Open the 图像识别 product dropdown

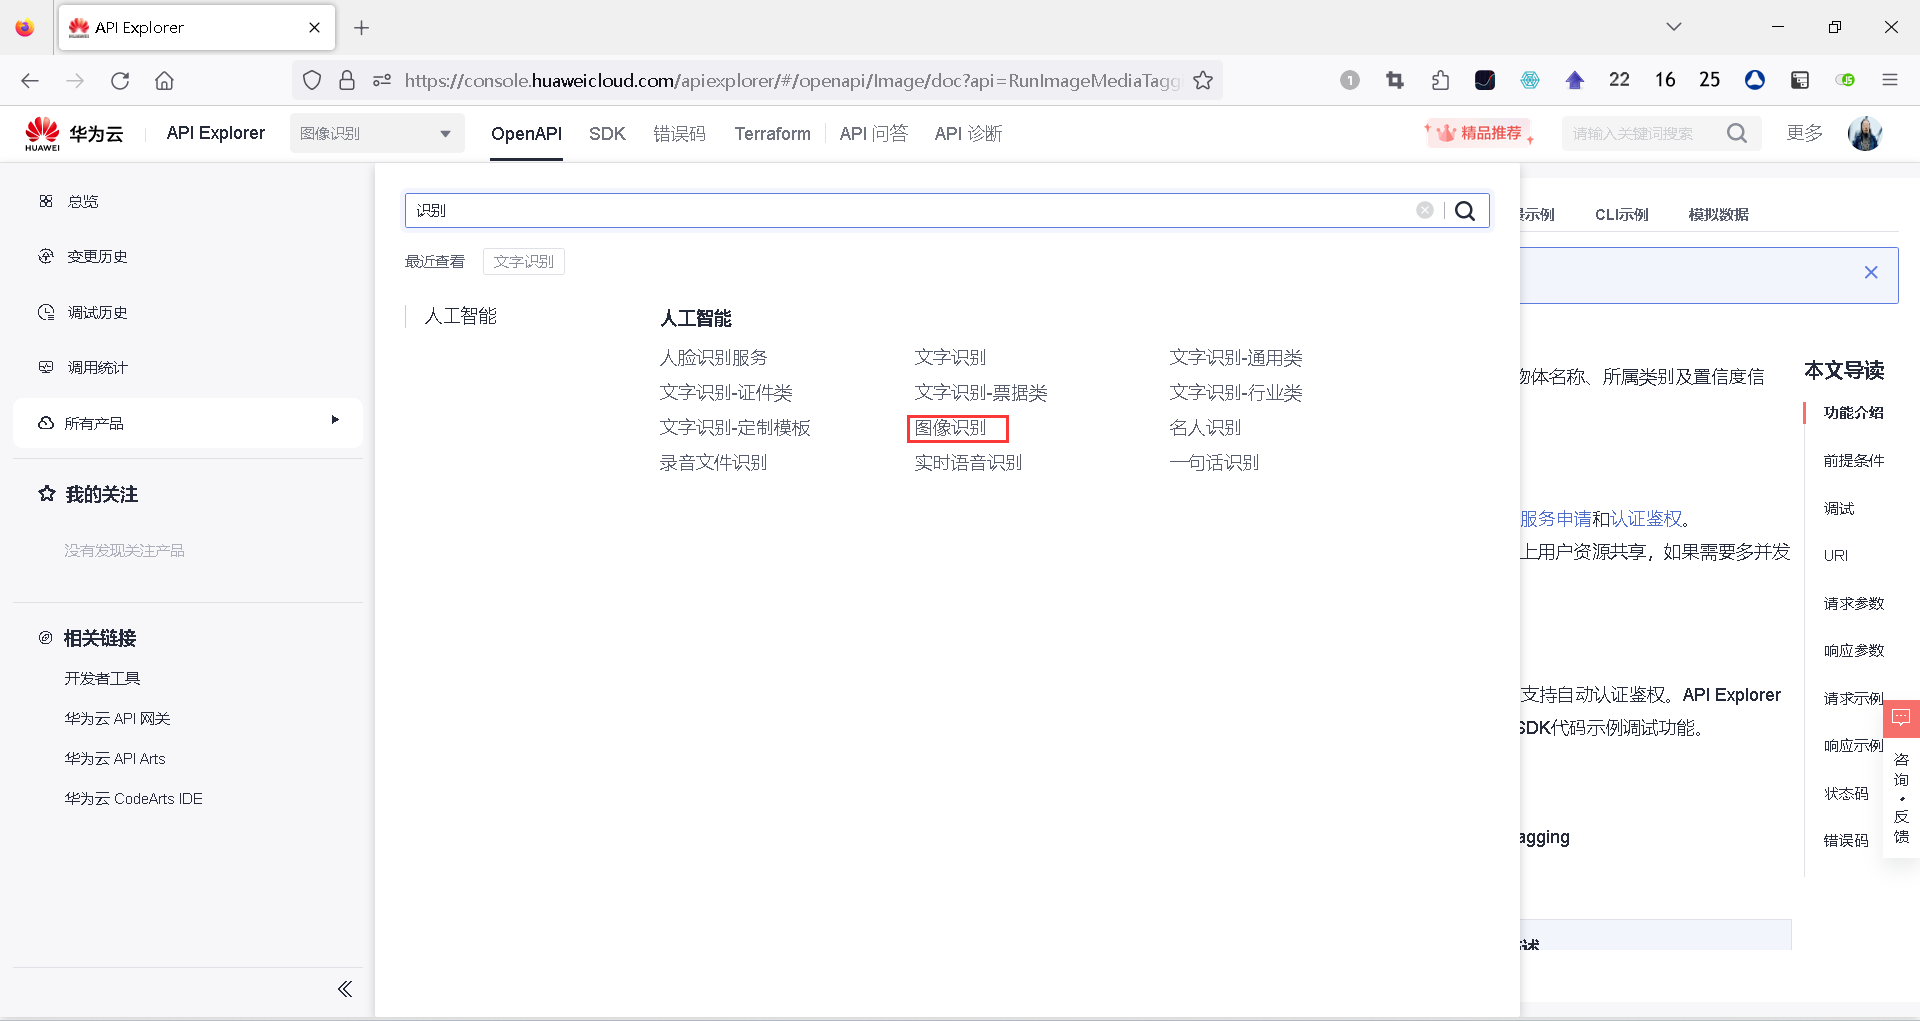376,132
